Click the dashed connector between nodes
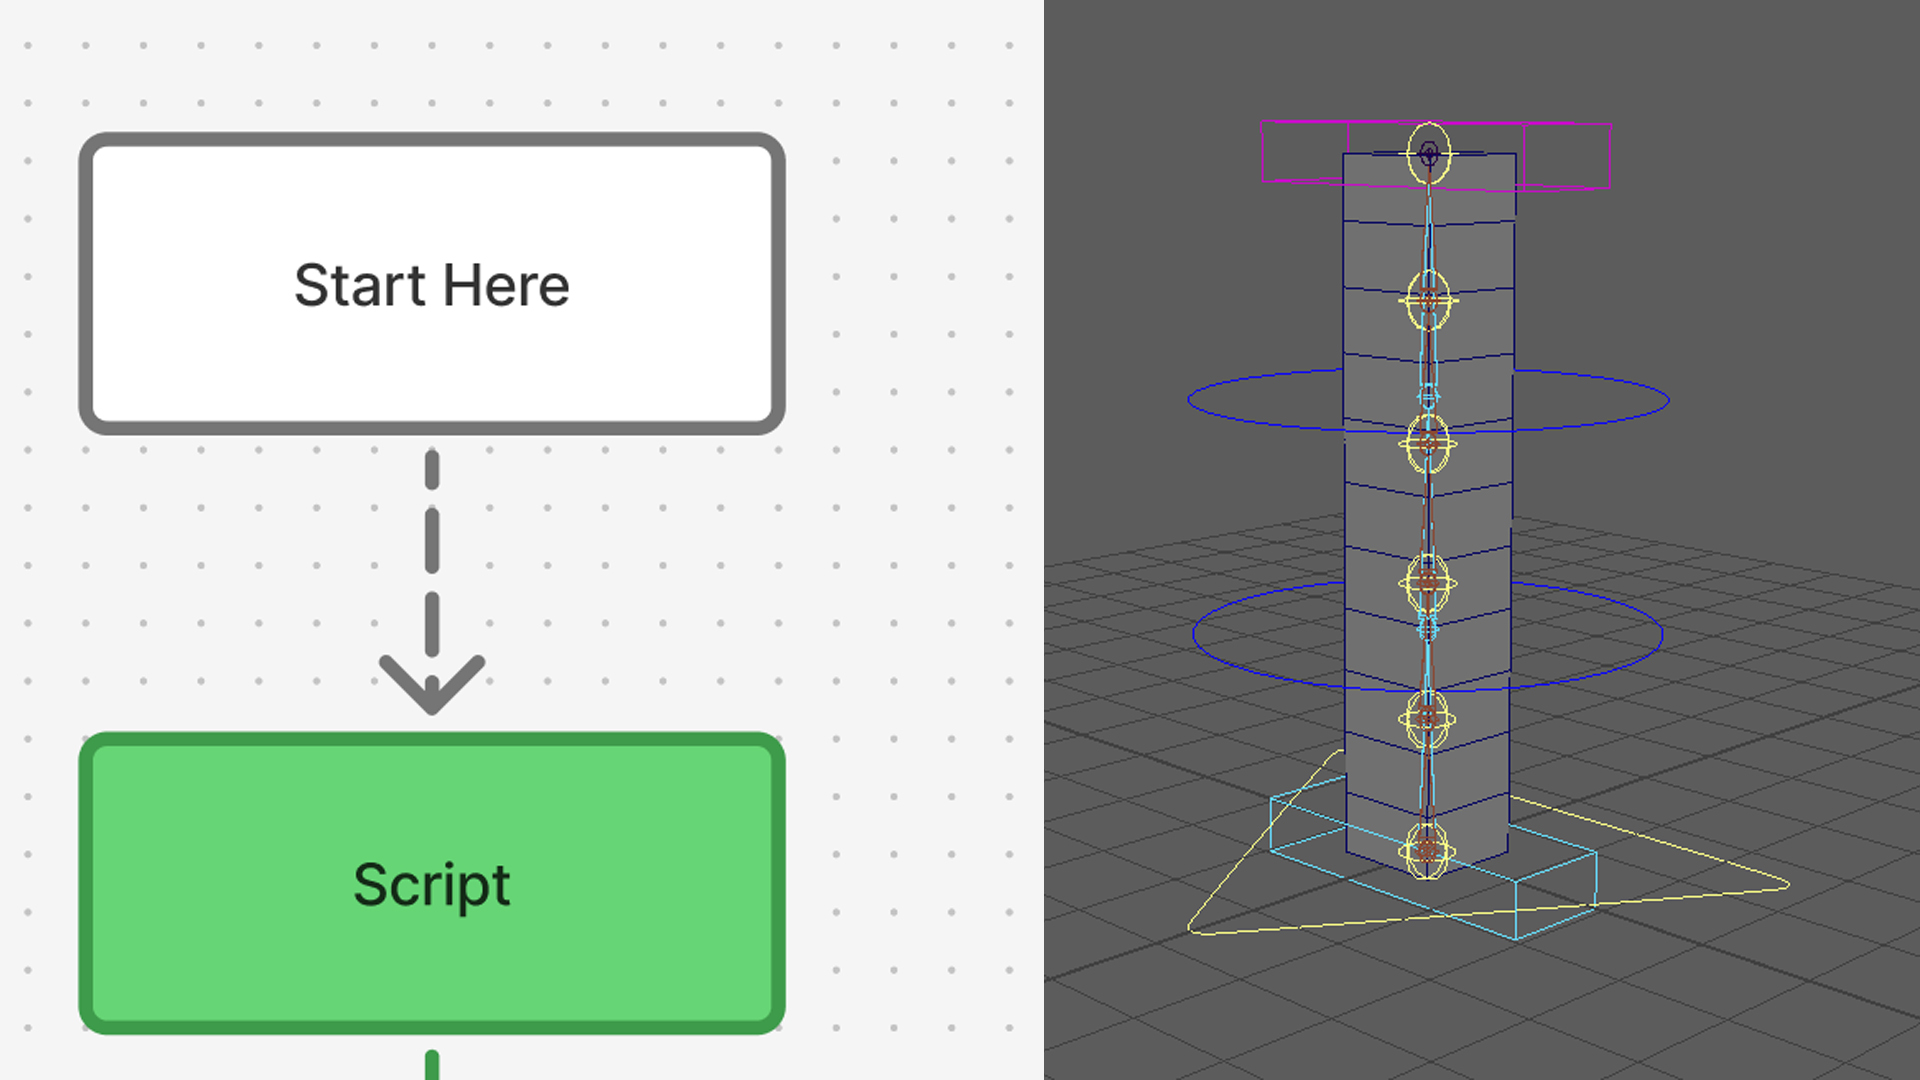The image size is (1920, 1080). click(432, 540)
